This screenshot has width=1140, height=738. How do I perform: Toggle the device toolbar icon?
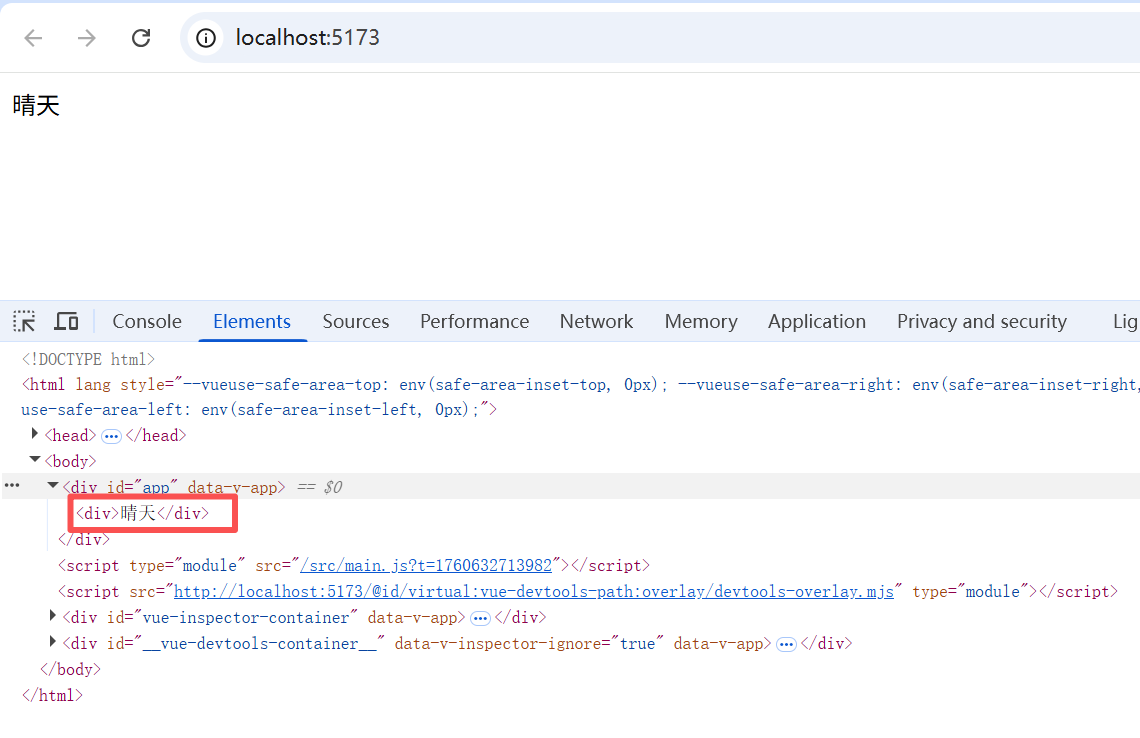point(66,321)
